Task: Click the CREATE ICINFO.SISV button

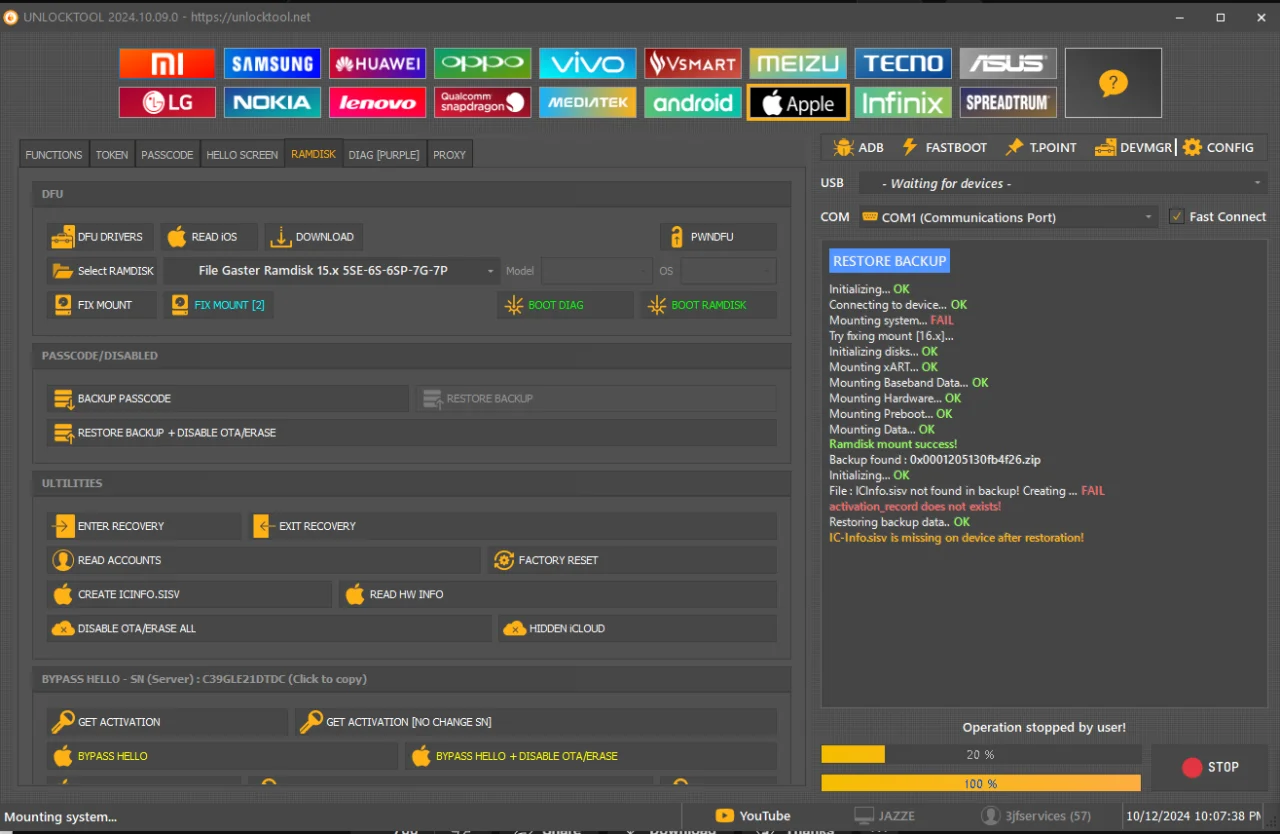Action: click(189, 594)
